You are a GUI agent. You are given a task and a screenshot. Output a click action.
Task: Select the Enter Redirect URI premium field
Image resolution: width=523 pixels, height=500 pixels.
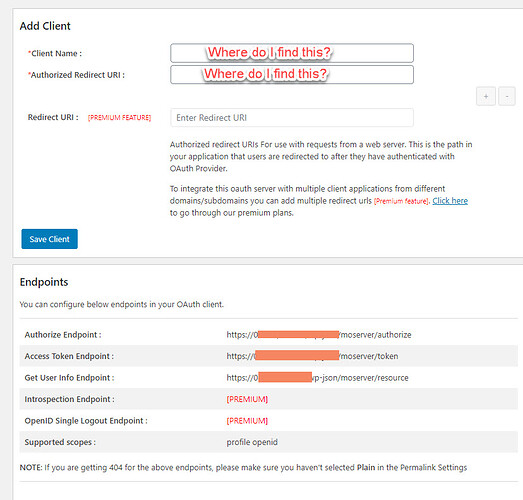click(292, 117)
